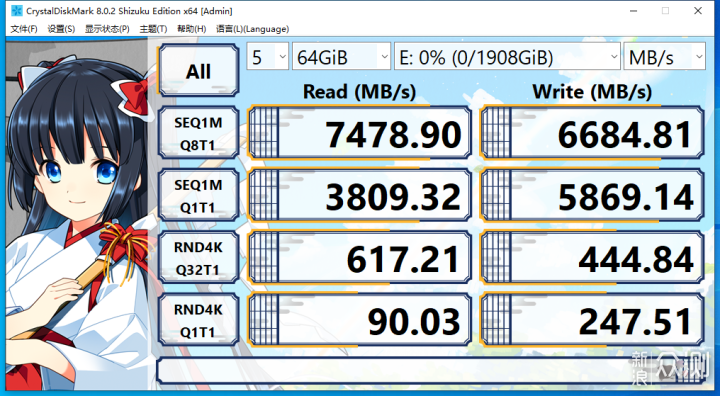Click the 7478.90 sequential read result
This screenshot has width=720, height=396.
coord(360,133)
